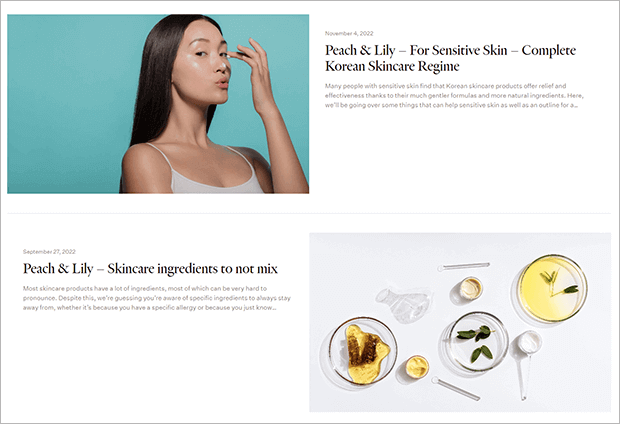Open the skincare ingredients flat-lay photo
The height and width of the screenshot is (424, 620).
[460, 322]
